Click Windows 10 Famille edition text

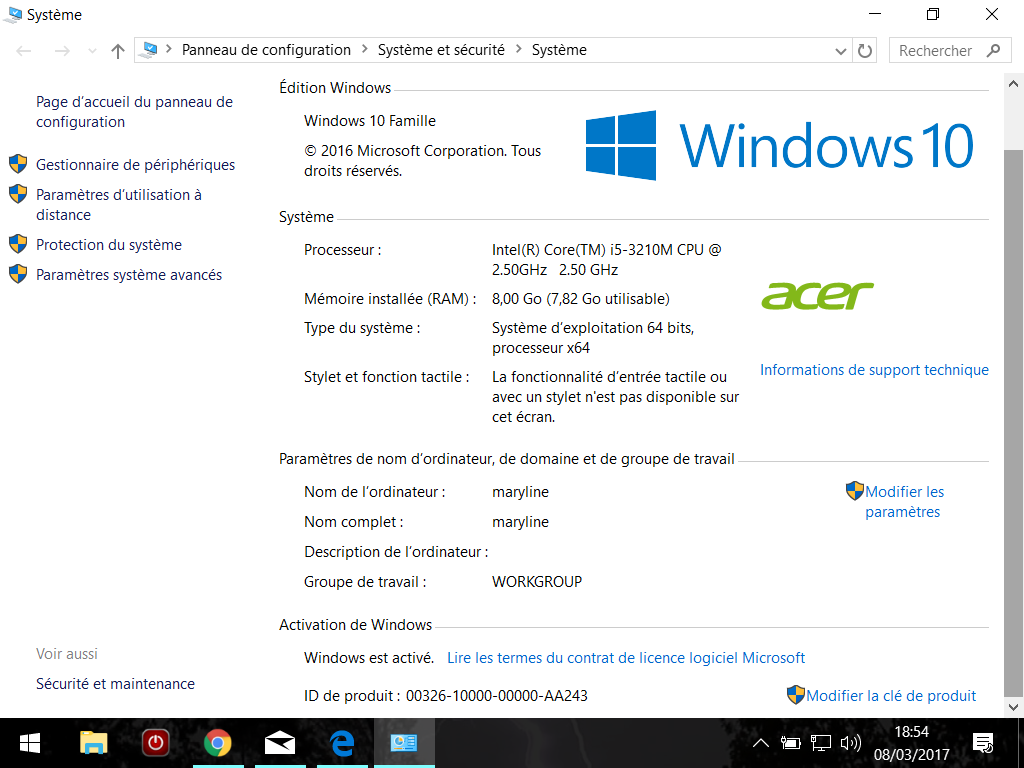370,121
